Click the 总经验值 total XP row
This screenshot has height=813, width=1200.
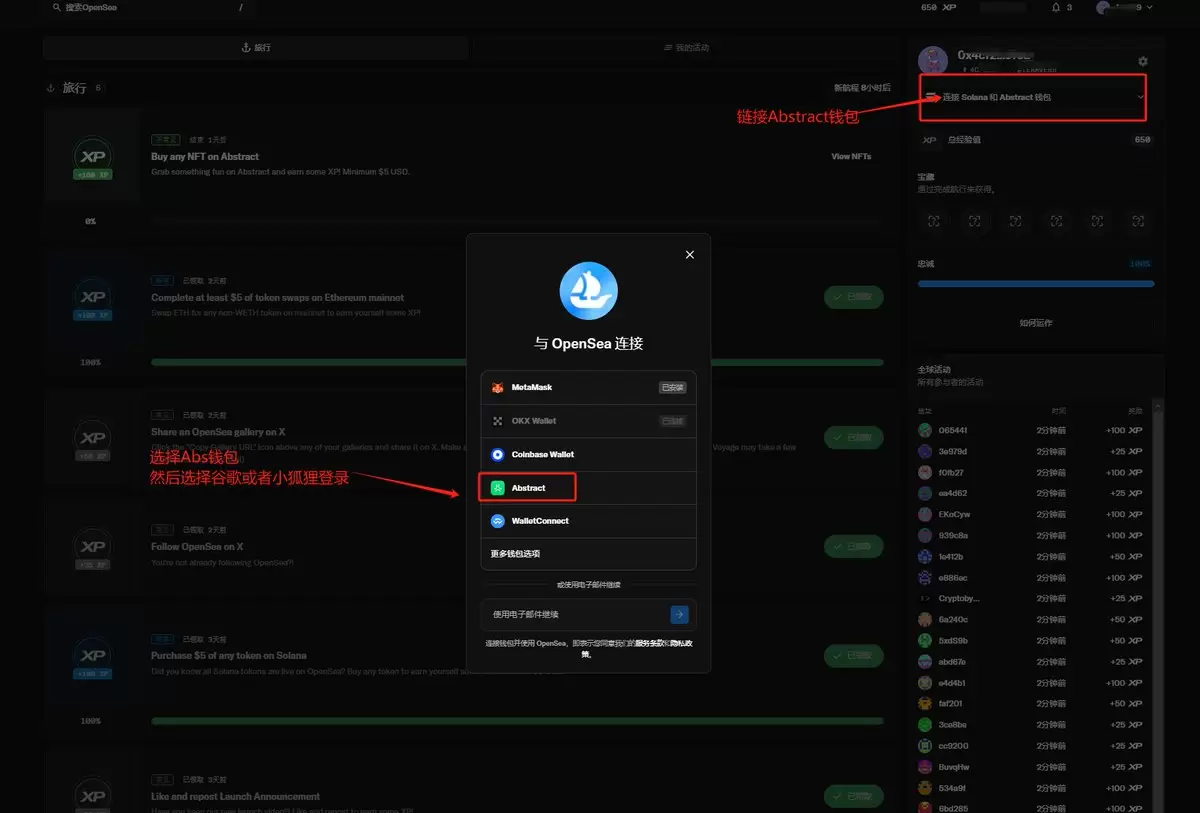coord(1036,140)
